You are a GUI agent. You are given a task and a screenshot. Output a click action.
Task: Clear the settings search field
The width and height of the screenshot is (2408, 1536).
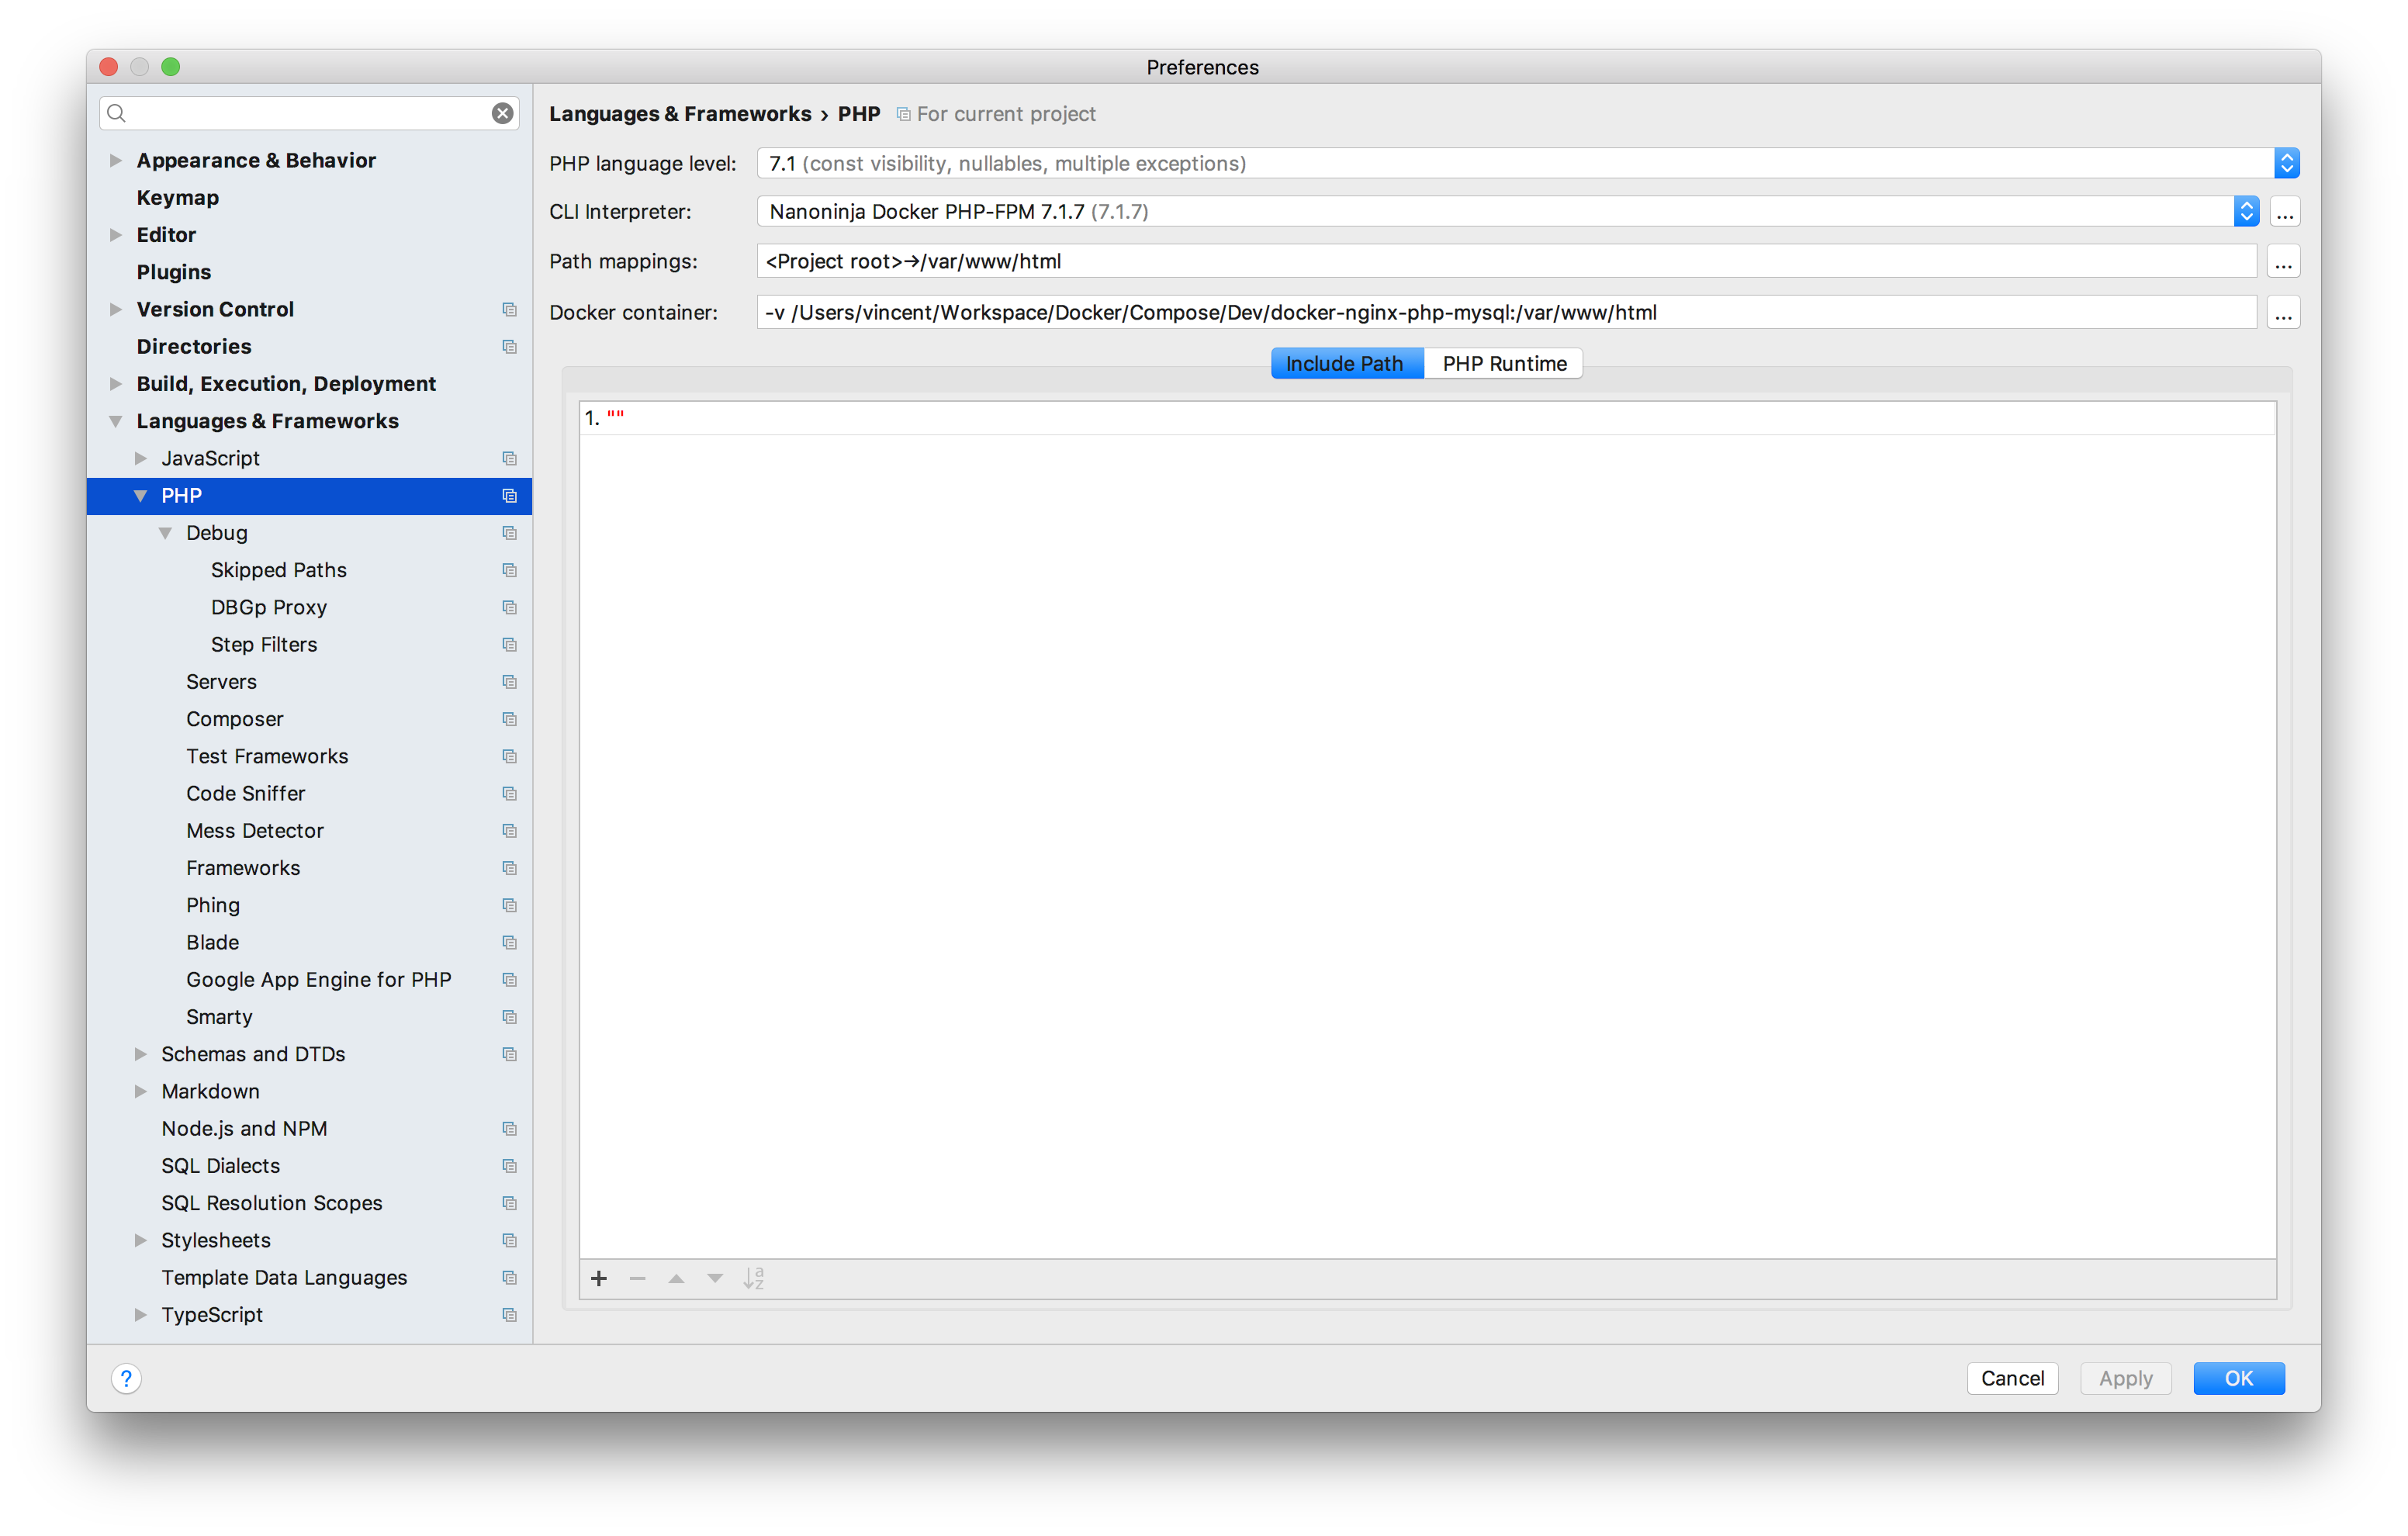(502, 113)
